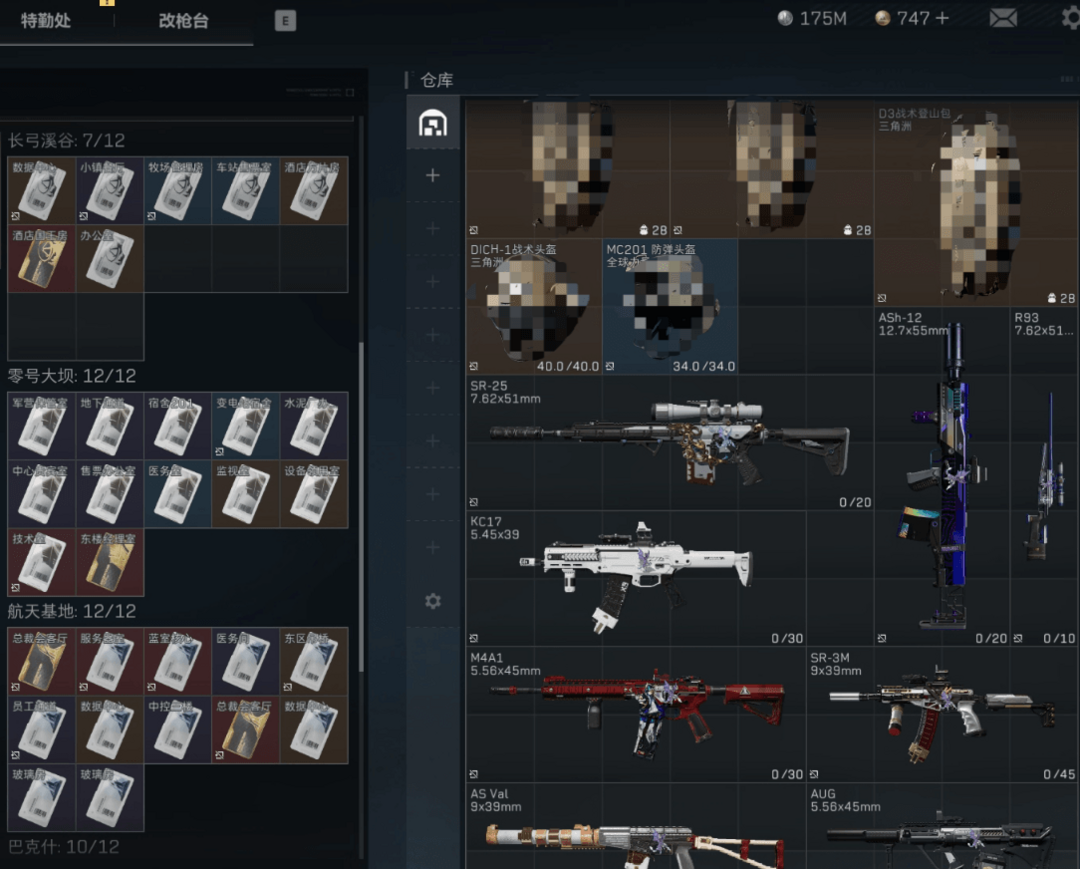1080x869 pixels.
Task: Open the settings gear at top right
Action: click(x=1070, y=18)
